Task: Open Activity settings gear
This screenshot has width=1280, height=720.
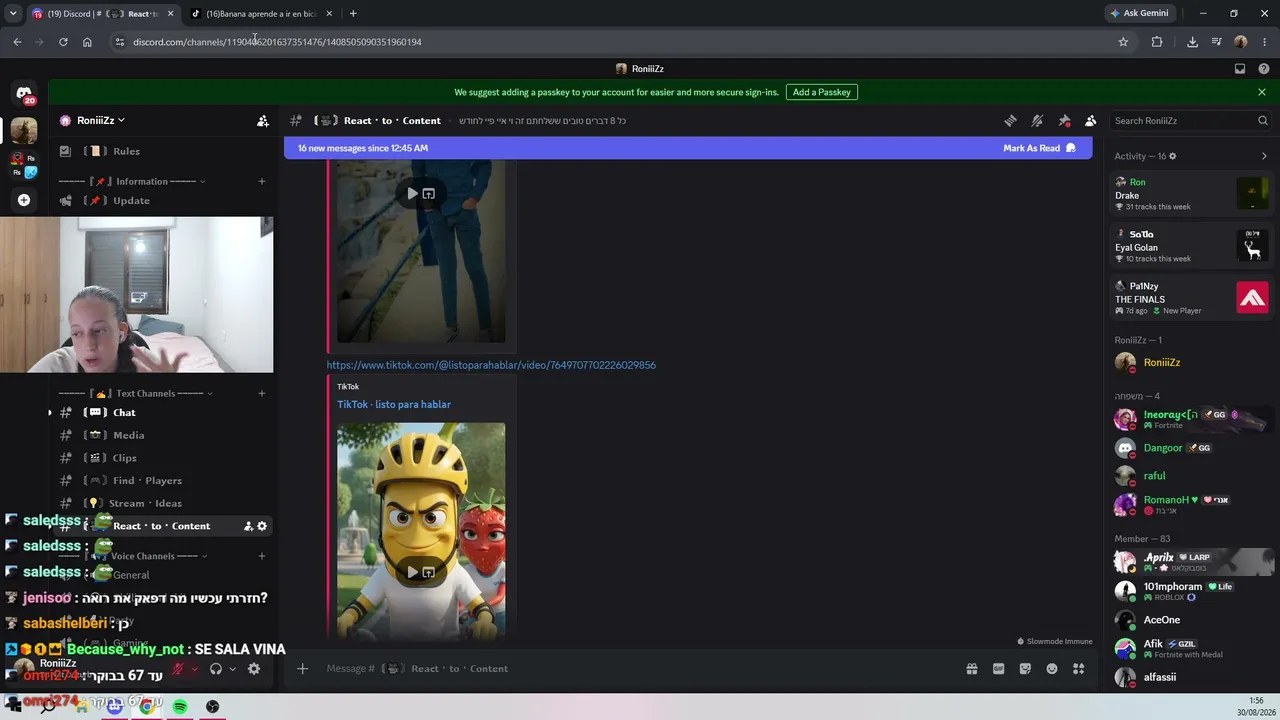Action: click(1173, 156)
